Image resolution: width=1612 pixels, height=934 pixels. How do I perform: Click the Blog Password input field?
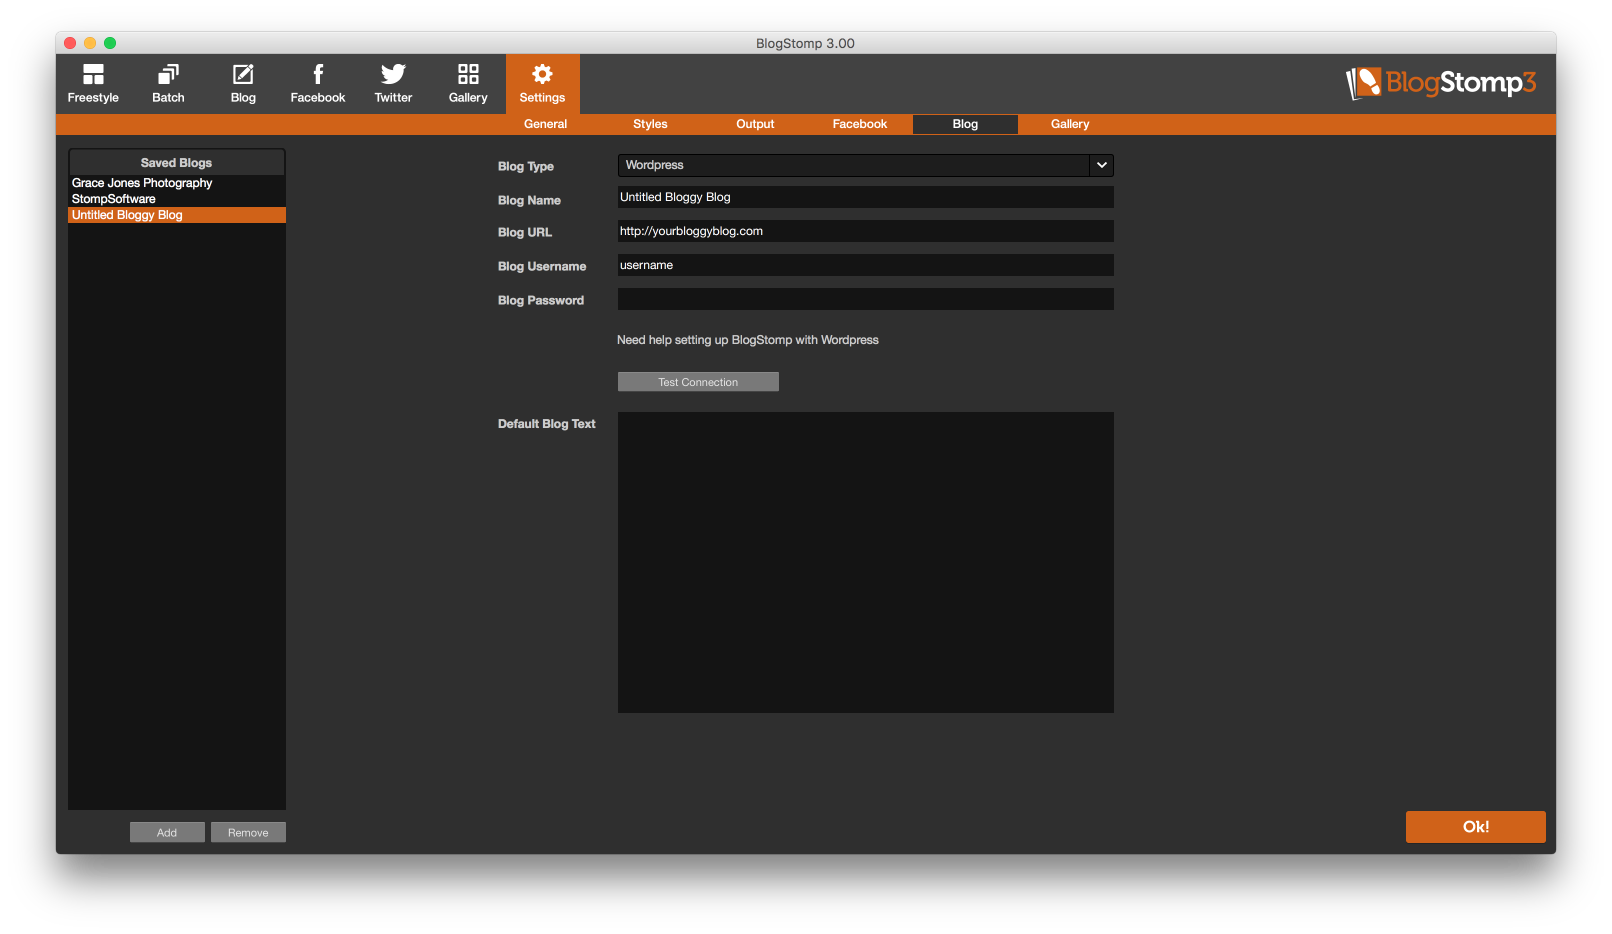click(x=866, y=299)
